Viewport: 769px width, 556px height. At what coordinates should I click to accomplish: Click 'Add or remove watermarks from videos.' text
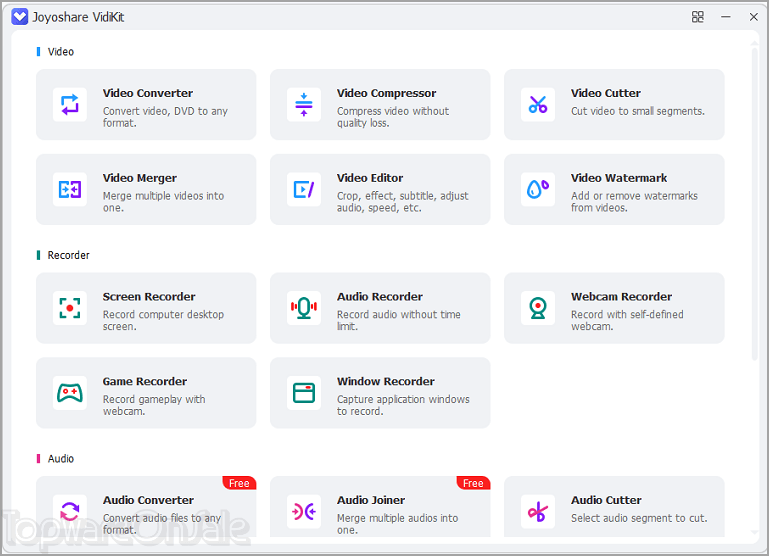(634, 202)
